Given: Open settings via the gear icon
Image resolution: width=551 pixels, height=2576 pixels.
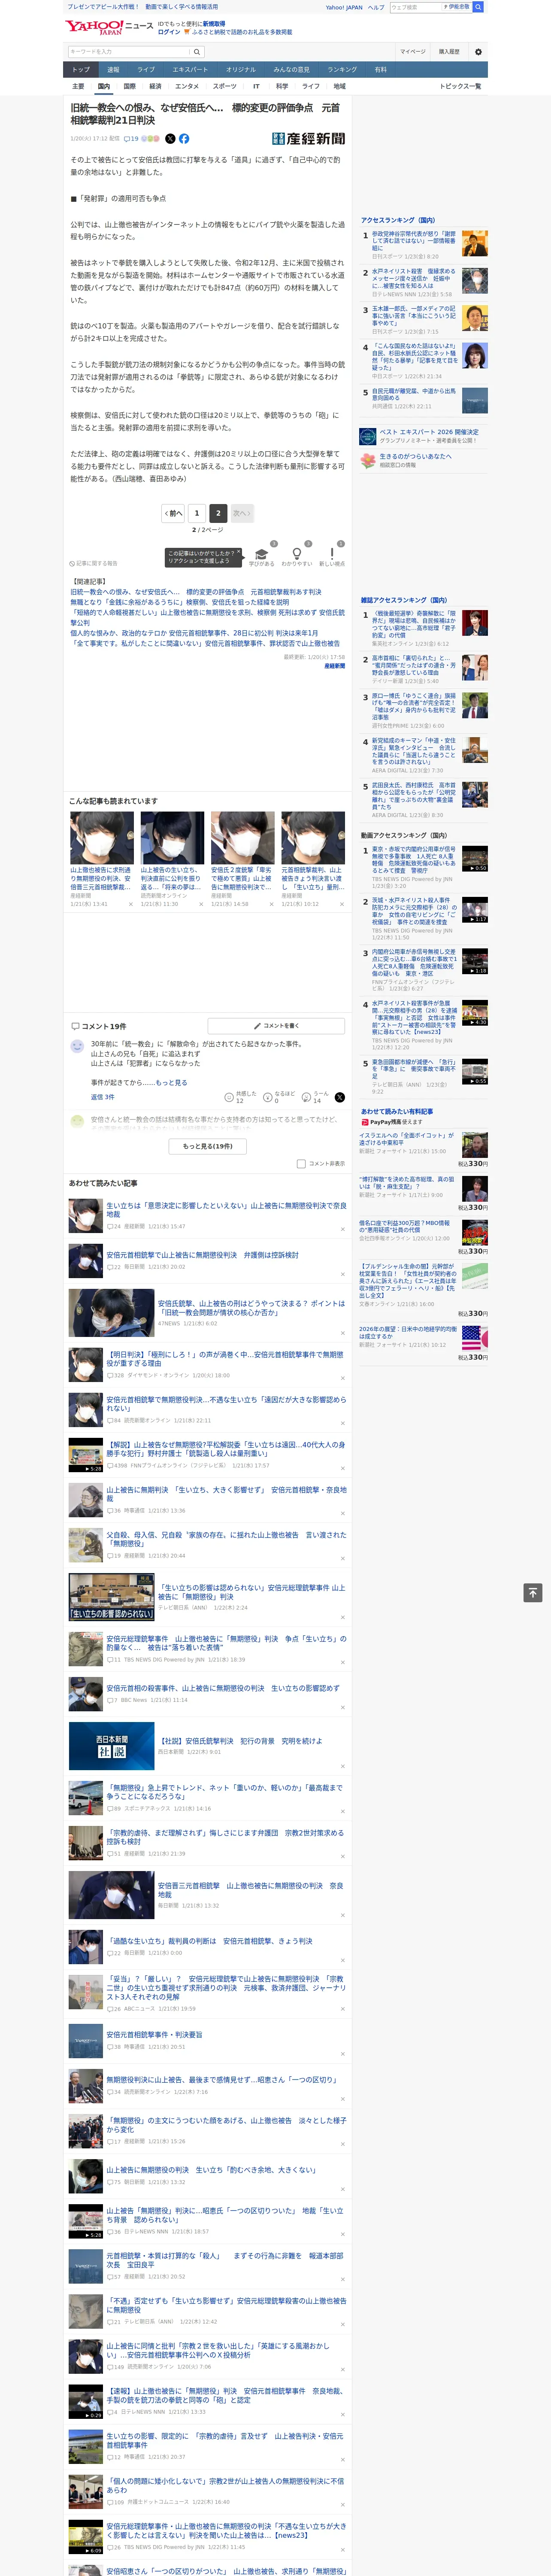Looking at the screenshot, I should click(478, 51).
